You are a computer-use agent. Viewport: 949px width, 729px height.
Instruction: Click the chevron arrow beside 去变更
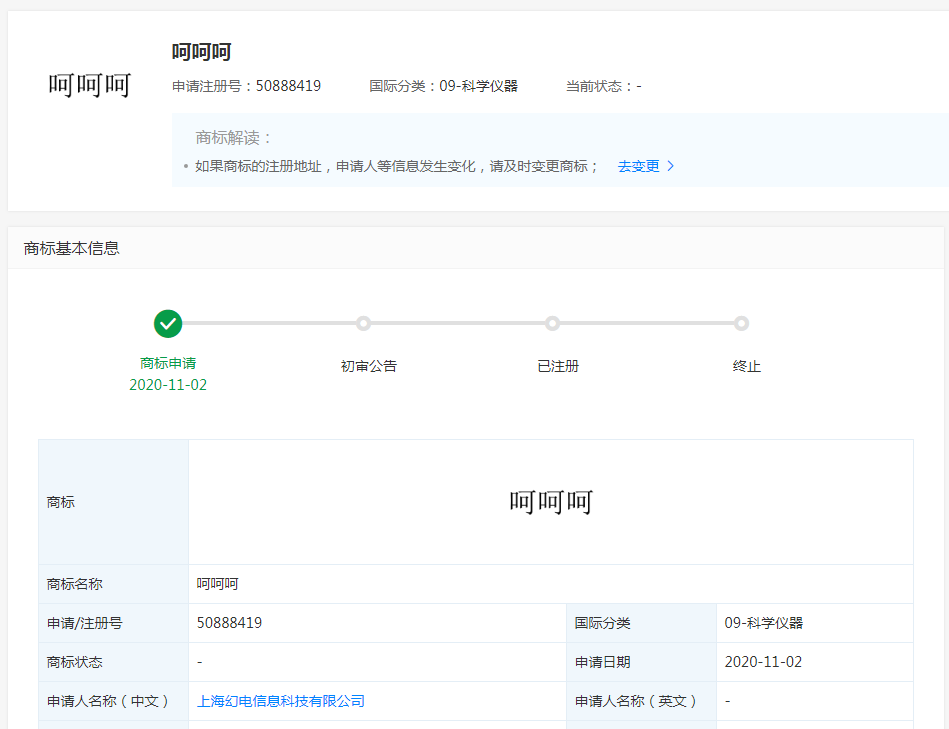click(671, 167)
